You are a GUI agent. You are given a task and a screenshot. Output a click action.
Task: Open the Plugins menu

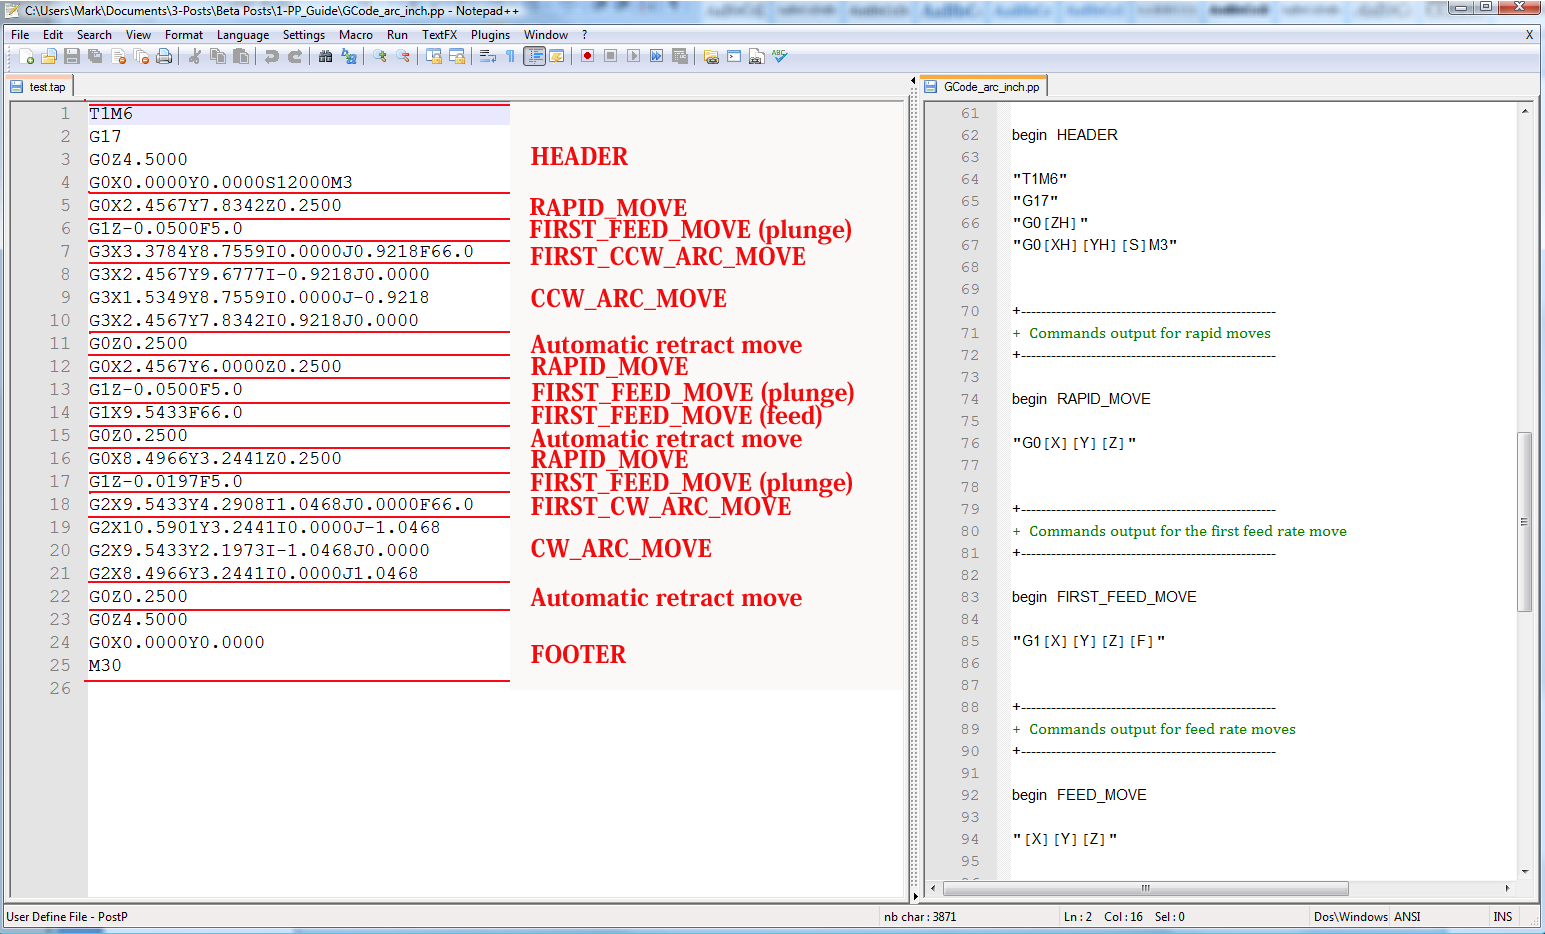pos(490,35)
